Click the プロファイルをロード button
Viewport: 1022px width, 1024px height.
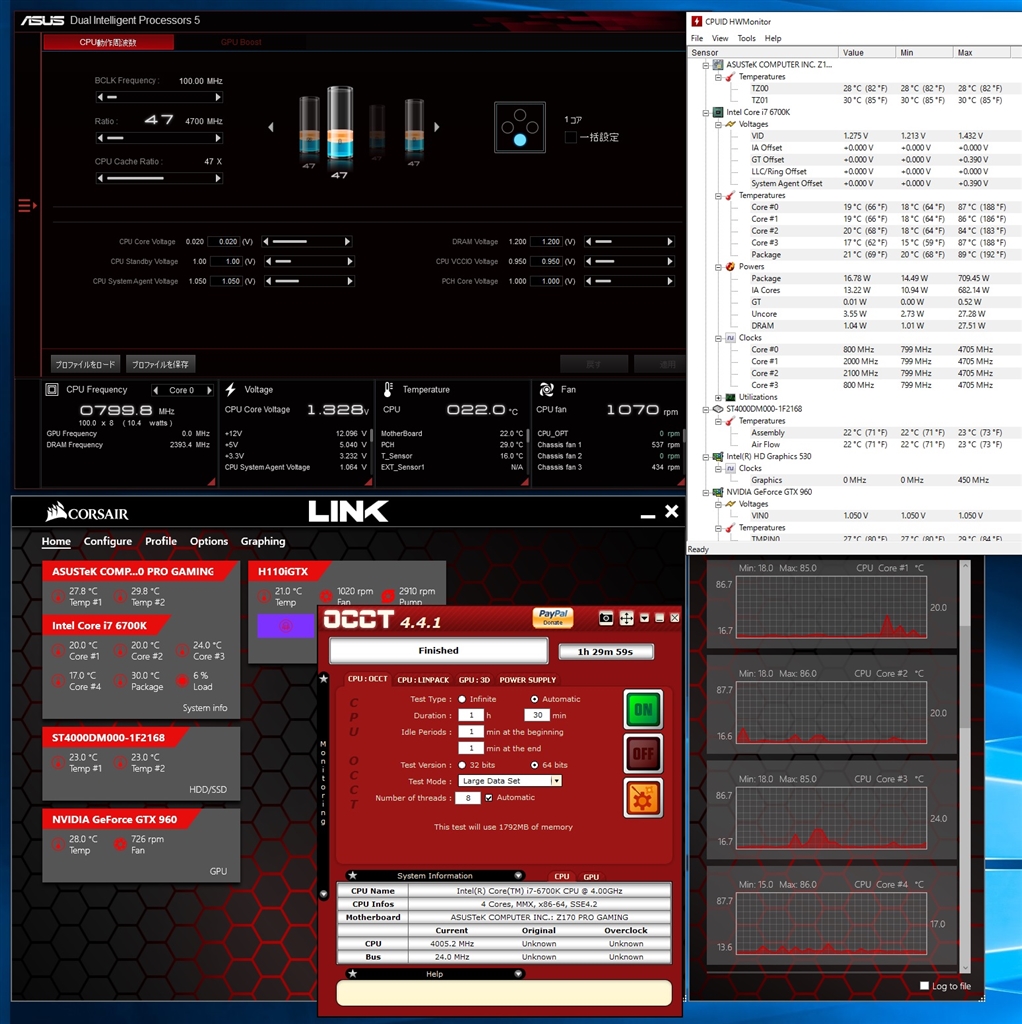[x=85, y=364]
